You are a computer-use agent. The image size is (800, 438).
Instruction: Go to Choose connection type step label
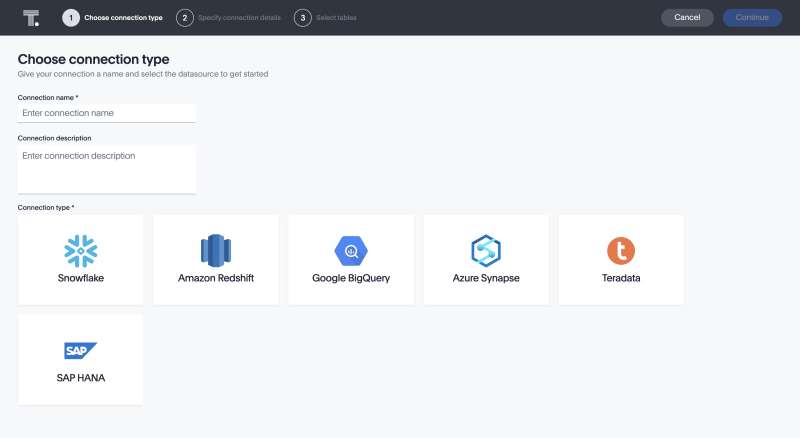(123, 18)
